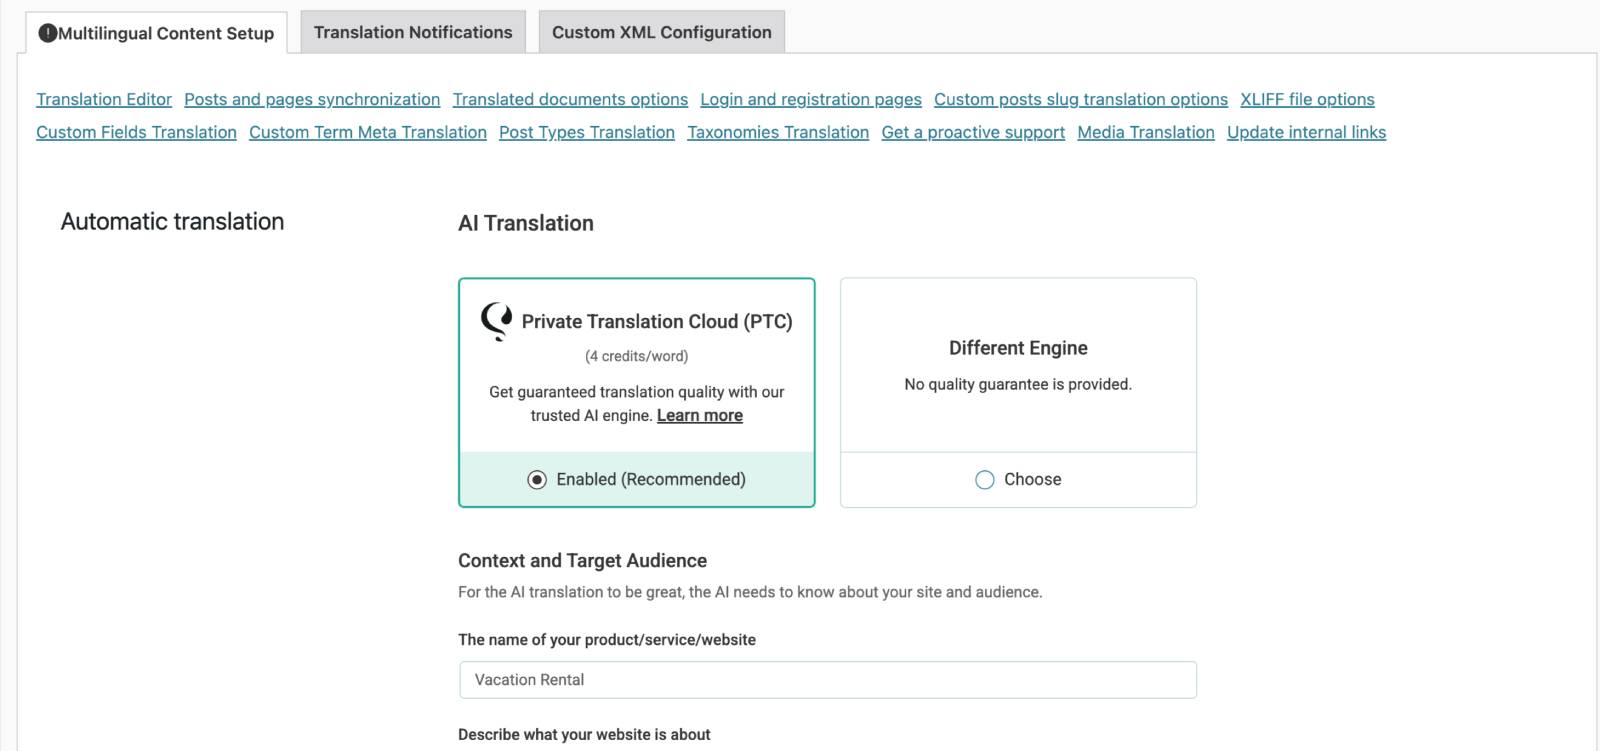The width and height of the screenshot is (1600, 751).
Task: Open Translated documents options link
Action: [x=570, y=99]
